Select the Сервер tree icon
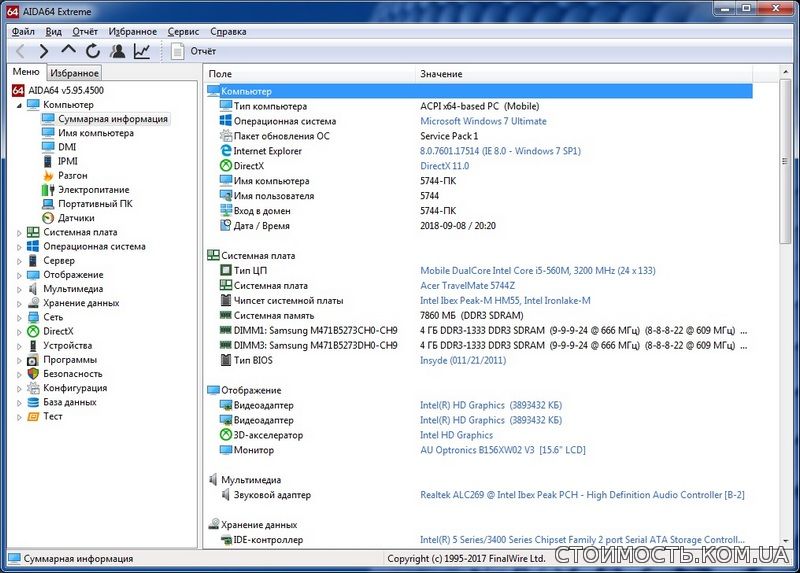Image resolution: width=800 pixels, height=573 pixels. [x=33, y=261]
